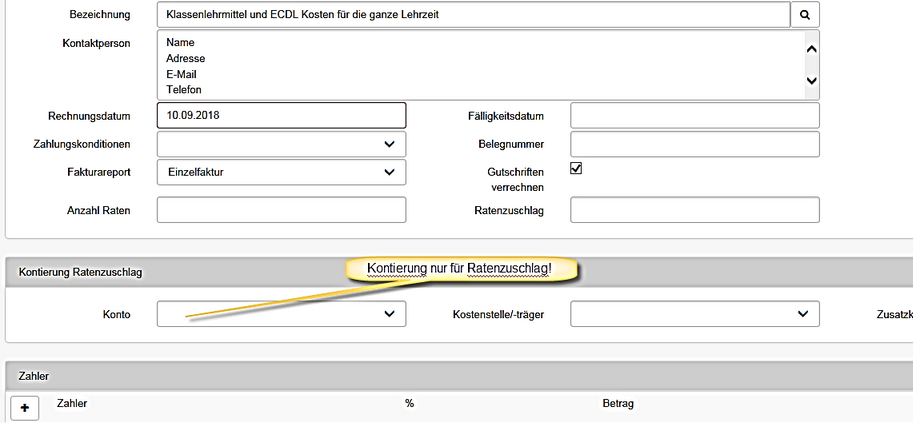Screen dimensions: 913x423
Task: Click the Anzahl Raten input field
Action: [x=281, y=210]
